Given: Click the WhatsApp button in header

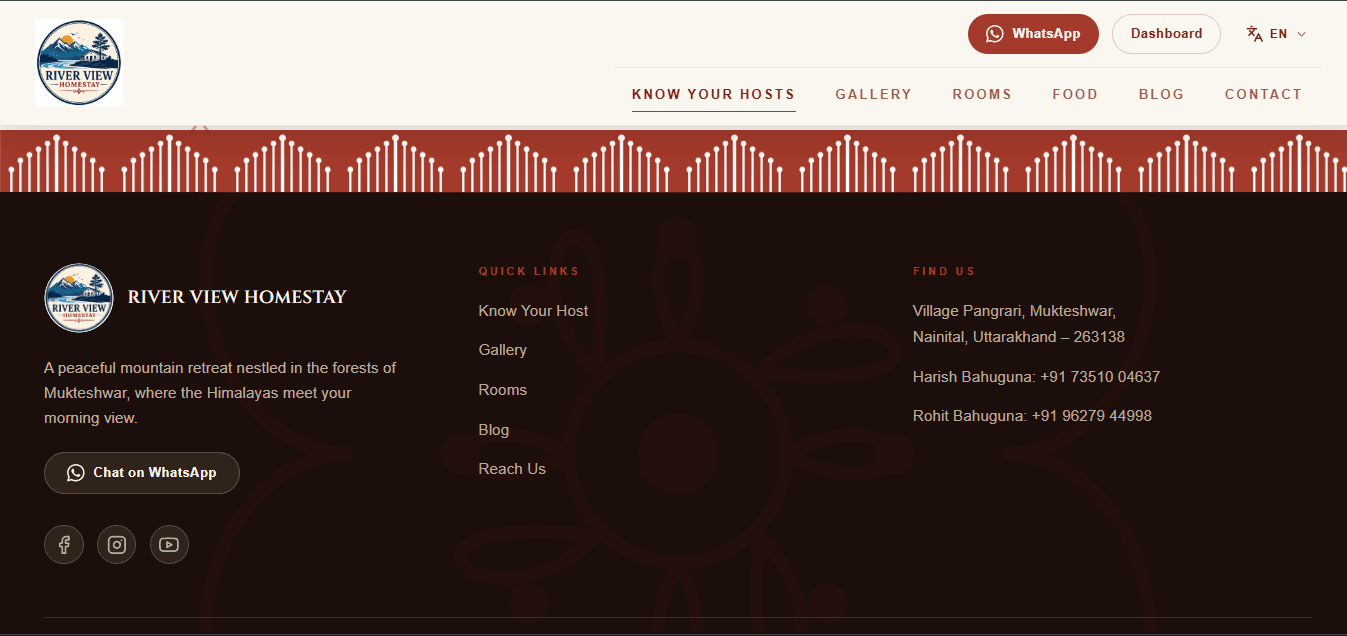Looking at the screenshot, I should (x=1033, y=34).
